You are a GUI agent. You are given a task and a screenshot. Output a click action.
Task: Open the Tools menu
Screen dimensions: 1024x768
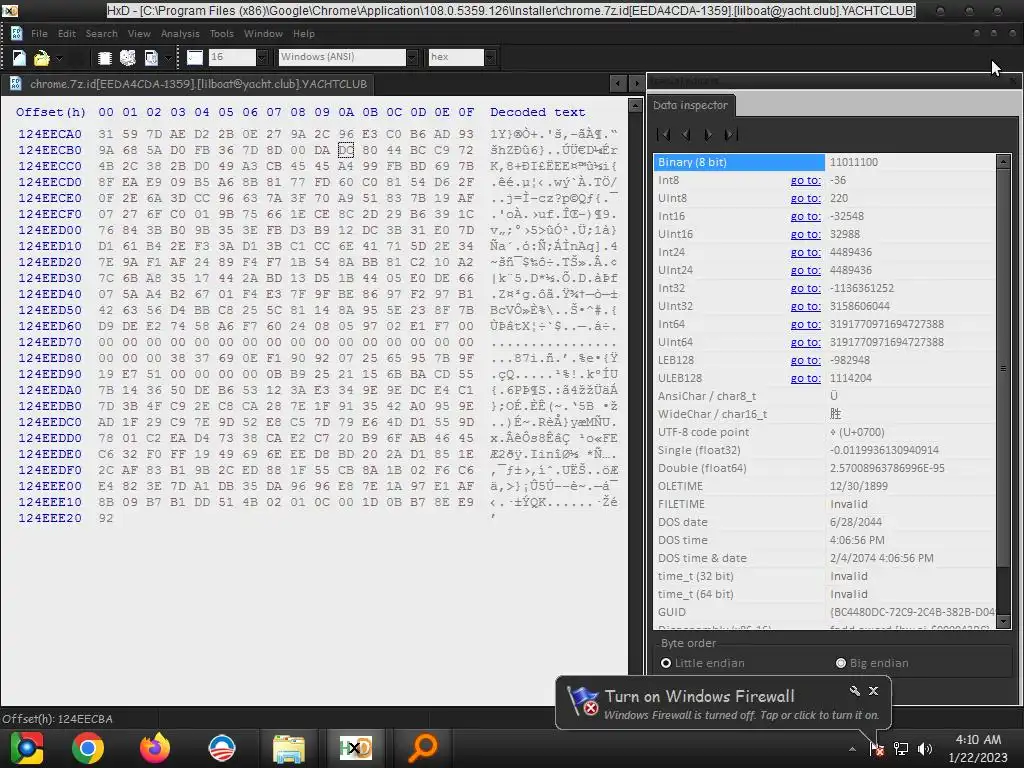[221, 33]
